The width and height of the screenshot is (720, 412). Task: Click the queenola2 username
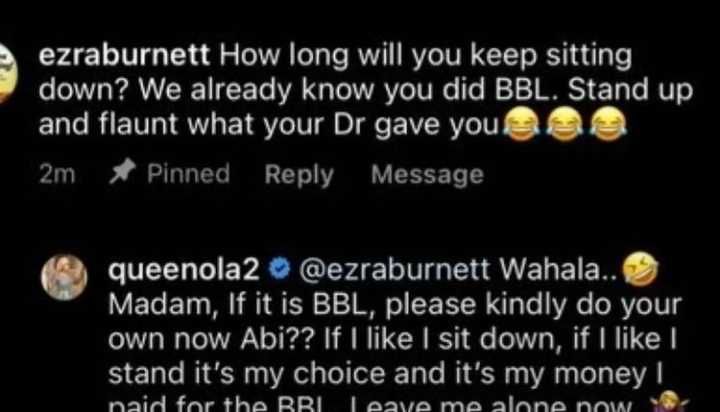tap(184, 270)
